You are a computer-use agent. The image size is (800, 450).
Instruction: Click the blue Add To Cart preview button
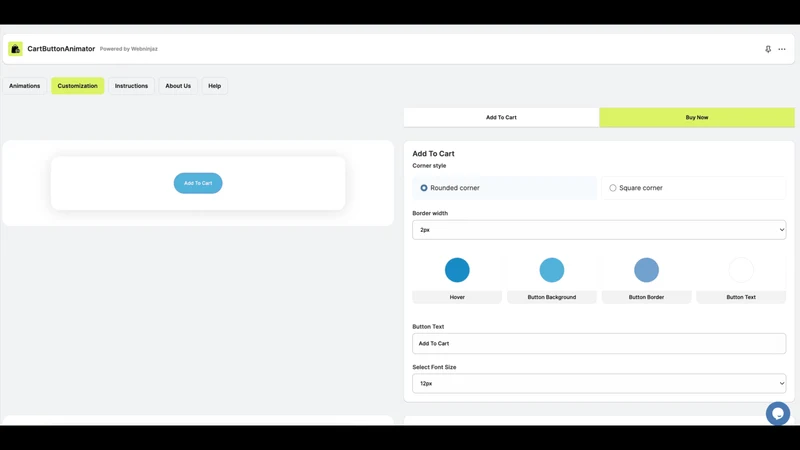(198, 183)
